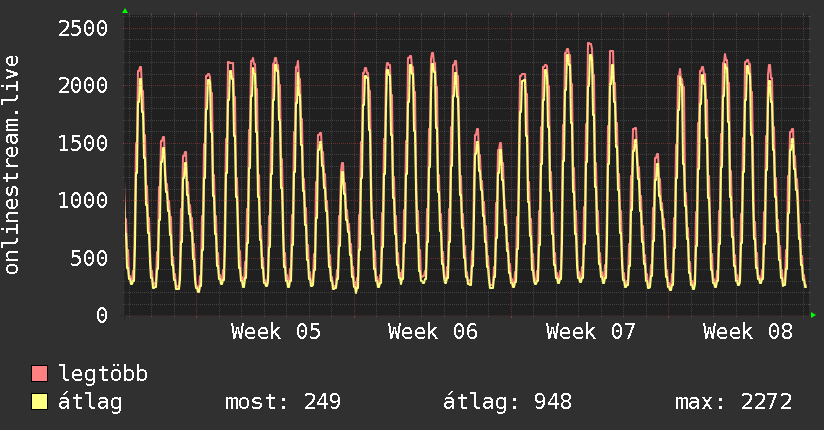This screenshot has width=824, height=430.
Task: Click the 1000 y-axis label
Action: coord(83,200)
